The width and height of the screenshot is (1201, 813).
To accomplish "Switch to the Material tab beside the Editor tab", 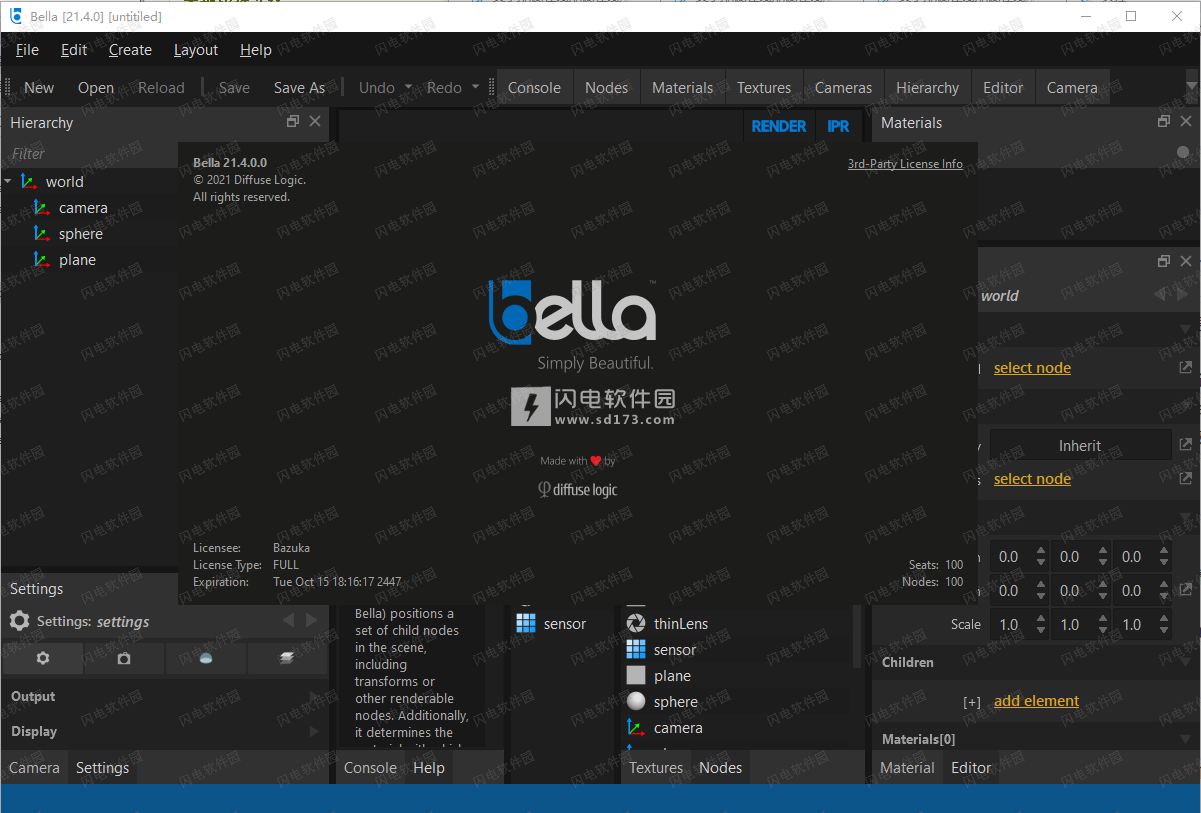I will click(908, 768).
